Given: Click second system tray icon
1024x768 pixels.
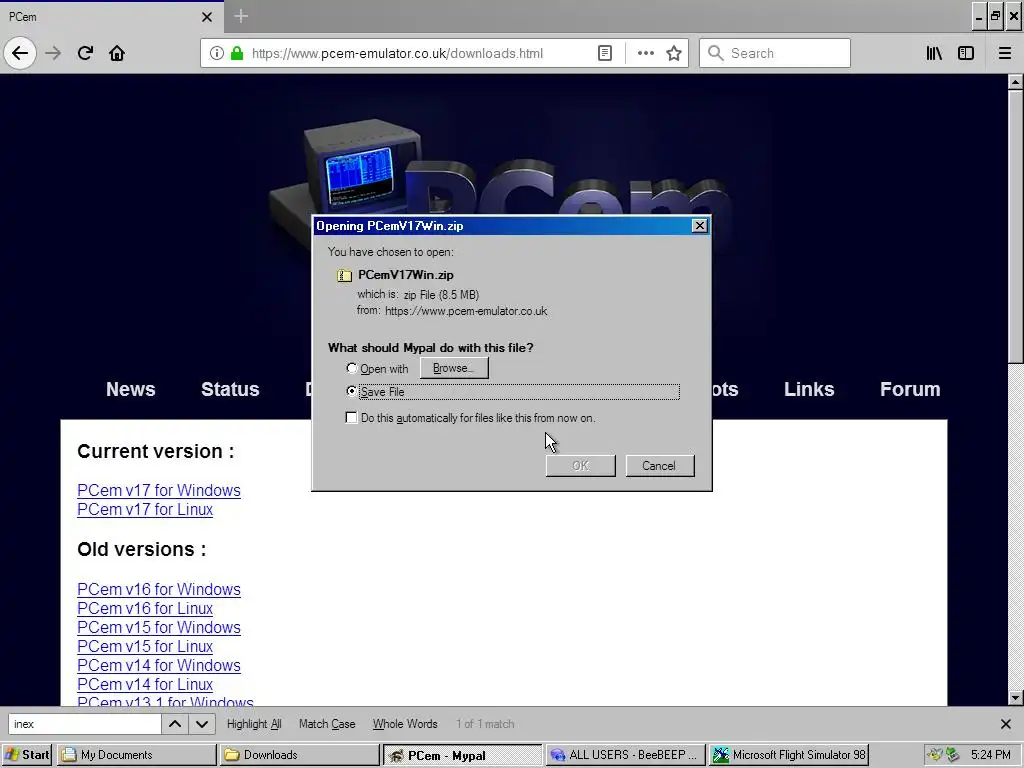Looking at the screenshot, I should [x=952, y=754].
